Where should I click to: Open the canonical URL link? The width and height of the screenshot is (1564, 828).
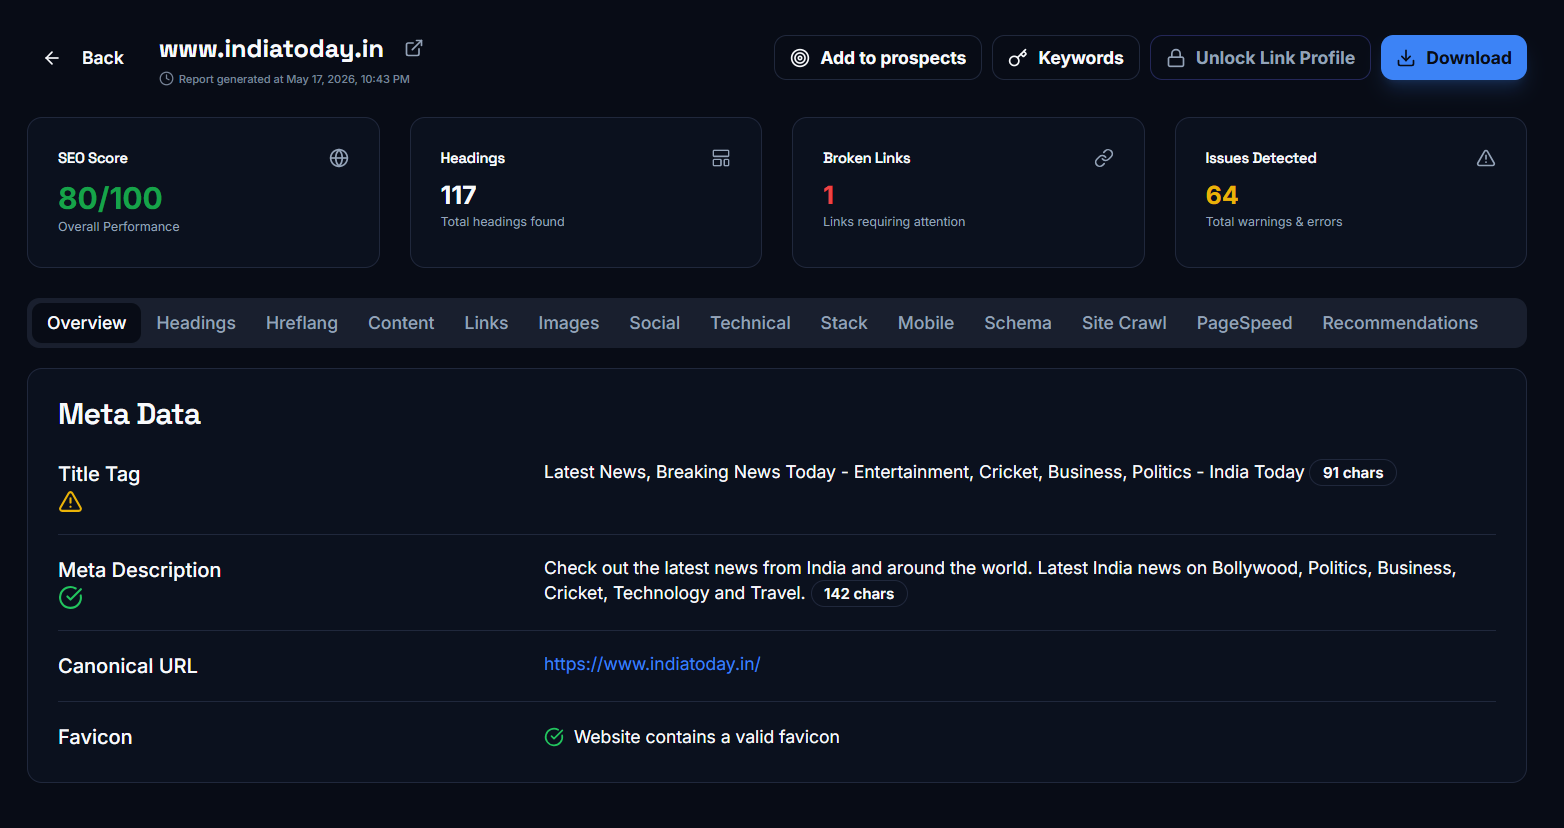click(x=652, y=664)
